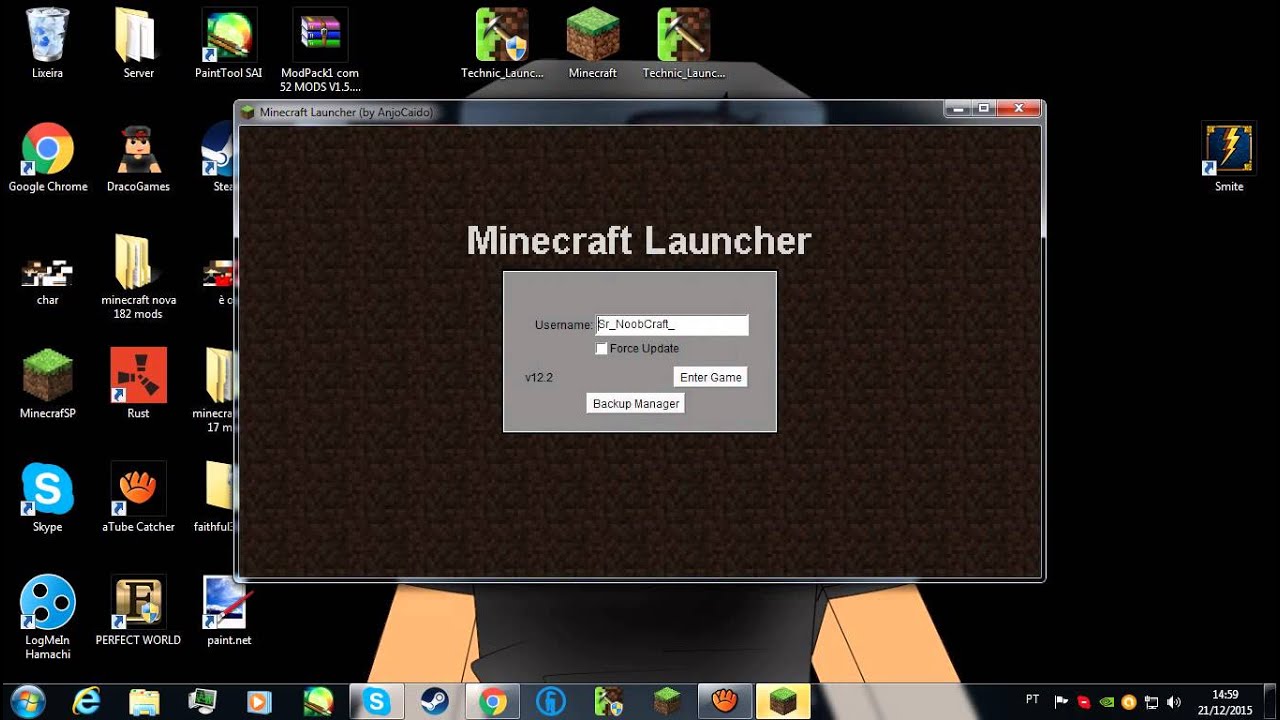Click the network tray icon
Image resolution: width=1280 pixels, height=720 pixels.
point(1151,702)
